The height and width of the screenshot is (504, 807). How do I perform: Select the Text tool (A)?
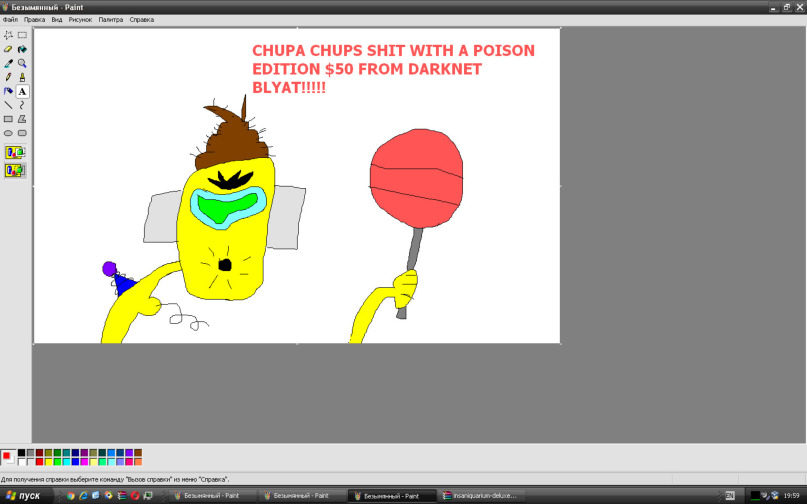pyautogui.click(x=22, y=91)
